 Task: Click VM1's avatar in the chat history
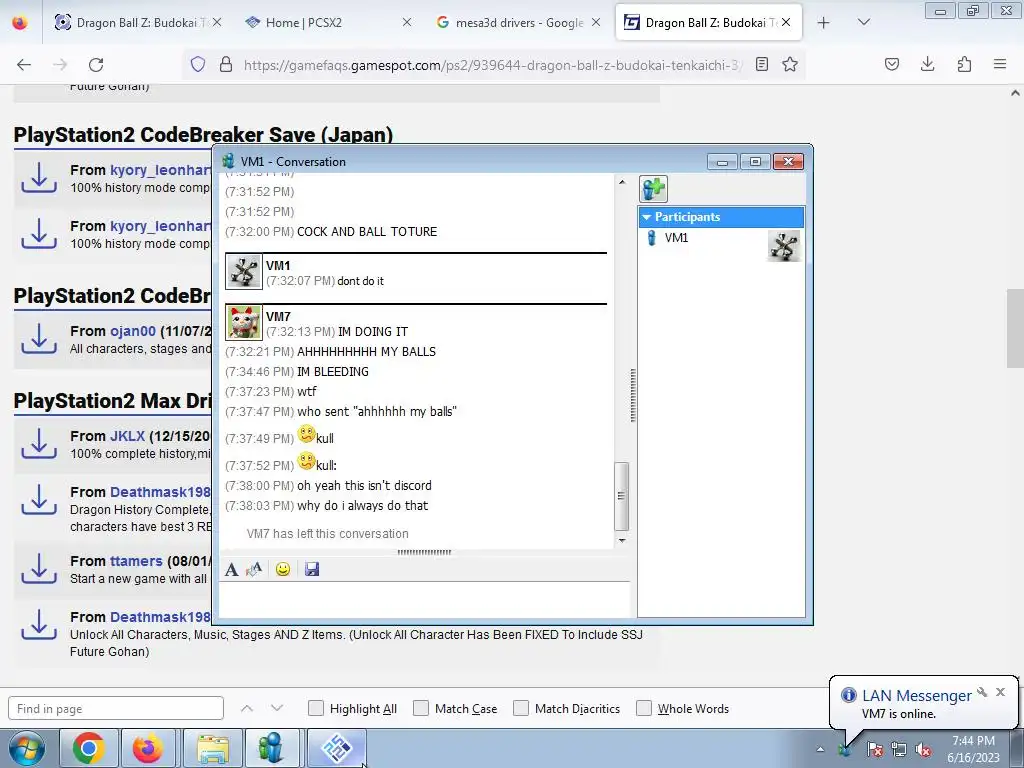click(x=244, y=272)
